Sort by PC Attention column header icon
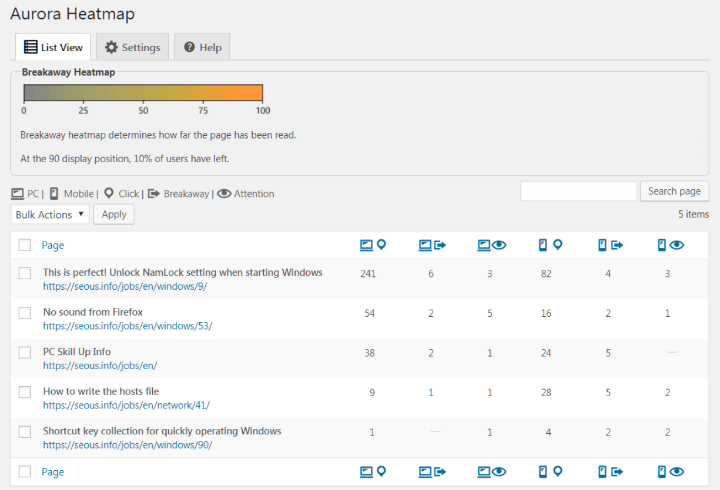Image resolution: width=720 pixels, height=490 pixels. pos(490,245)
